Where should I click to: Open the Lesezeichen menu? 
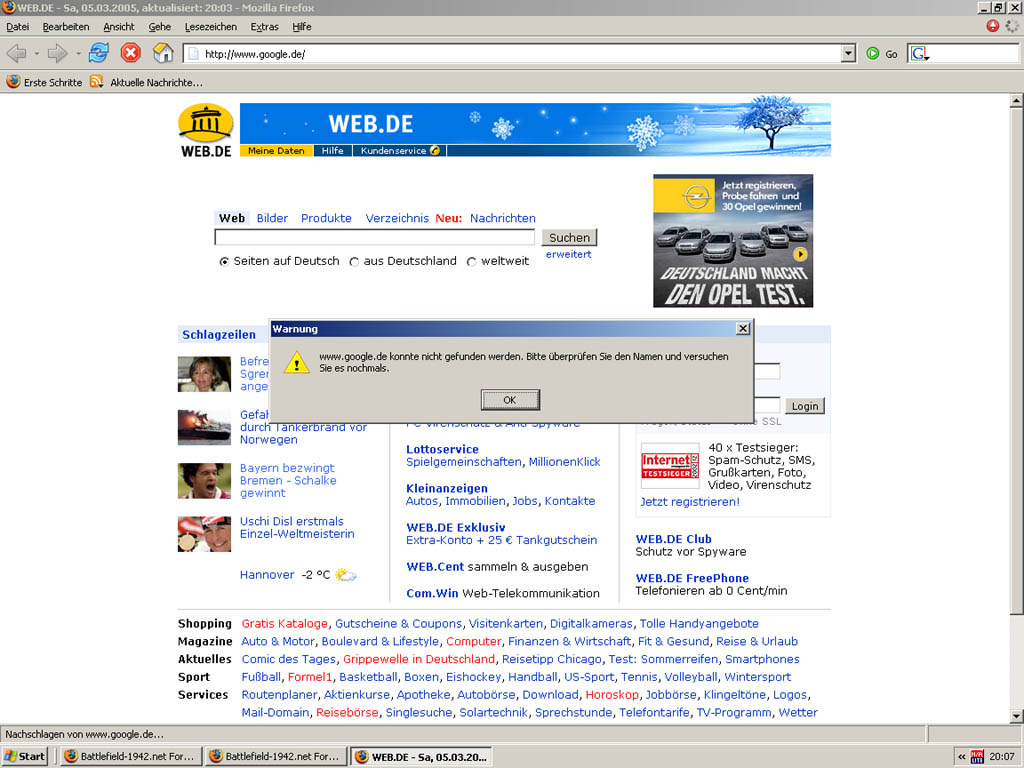[x=210, y=27]
